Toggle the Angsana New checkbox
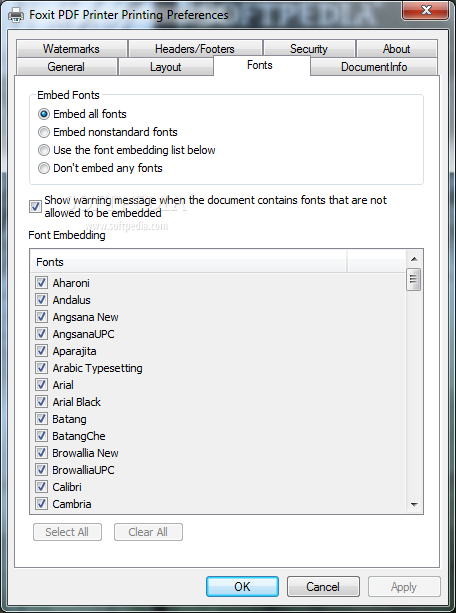Screen dimensions: 456x613 click(x=41, y=316)
